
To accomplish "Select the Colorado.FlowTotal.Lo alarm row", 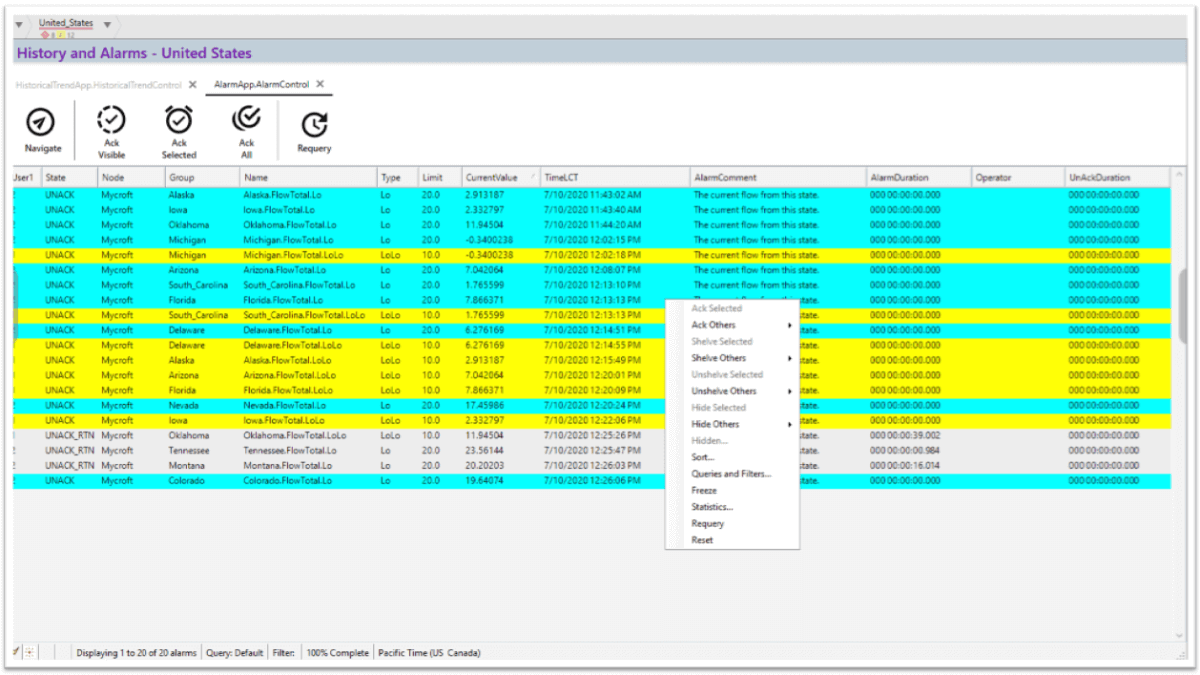I will pos(288,481).
